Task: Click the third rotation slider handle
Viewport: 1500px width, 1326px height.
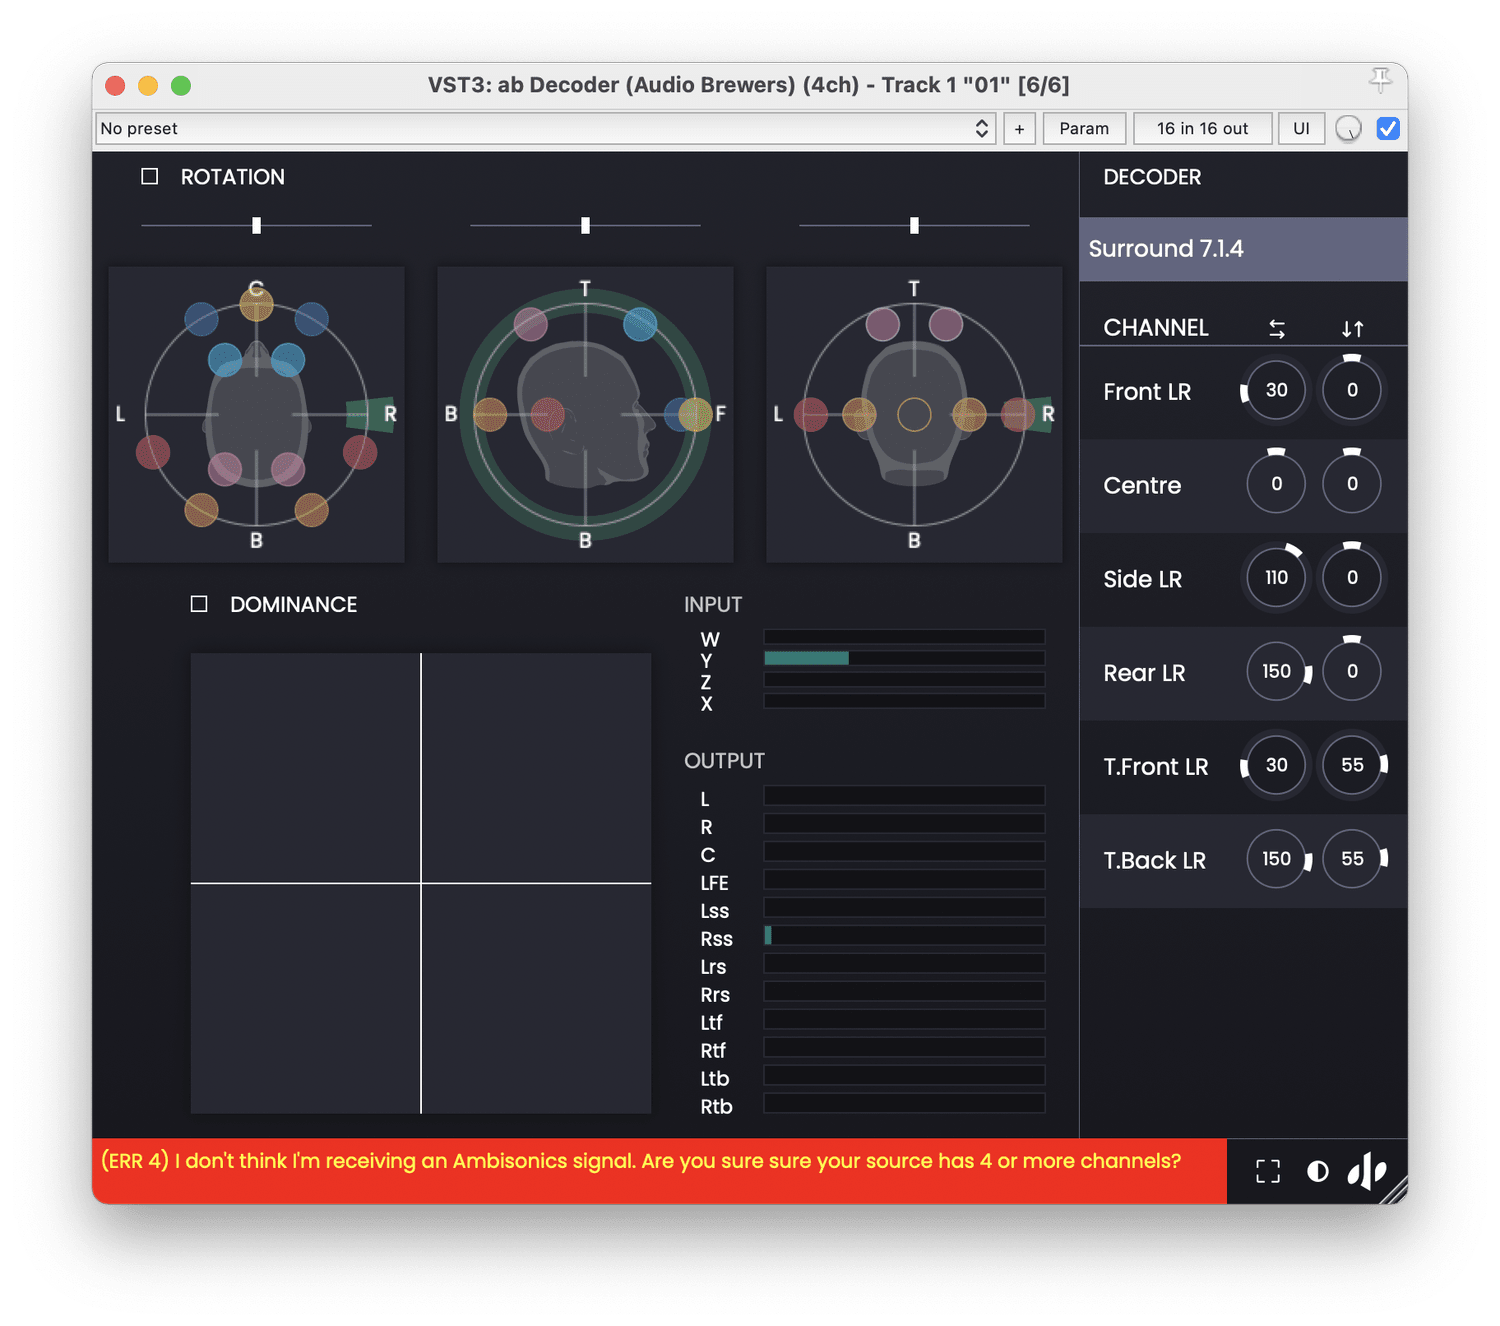Action: [x=914, y=225]
